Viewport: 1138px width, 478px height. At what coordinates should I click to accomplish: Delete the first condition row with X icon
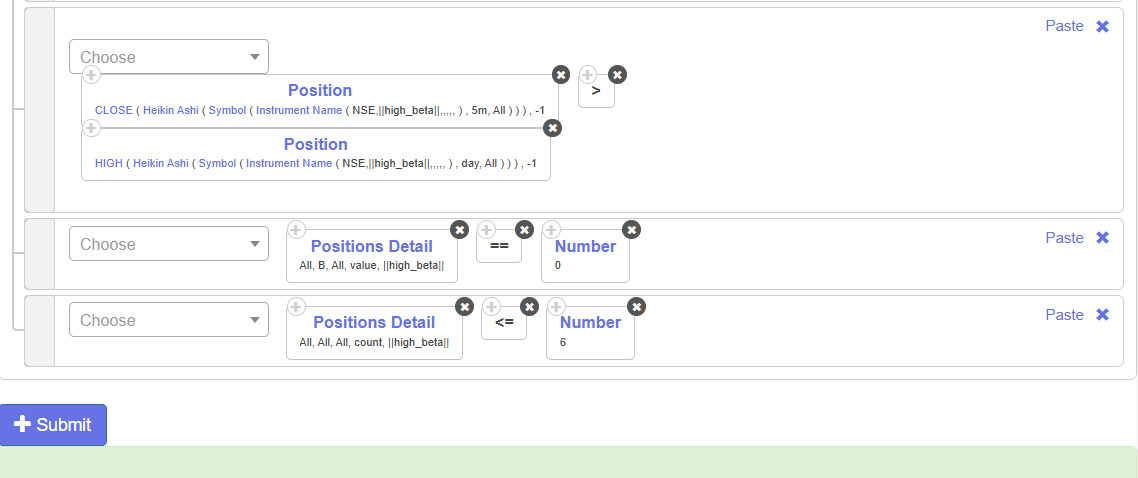[x=1102, y=27]
